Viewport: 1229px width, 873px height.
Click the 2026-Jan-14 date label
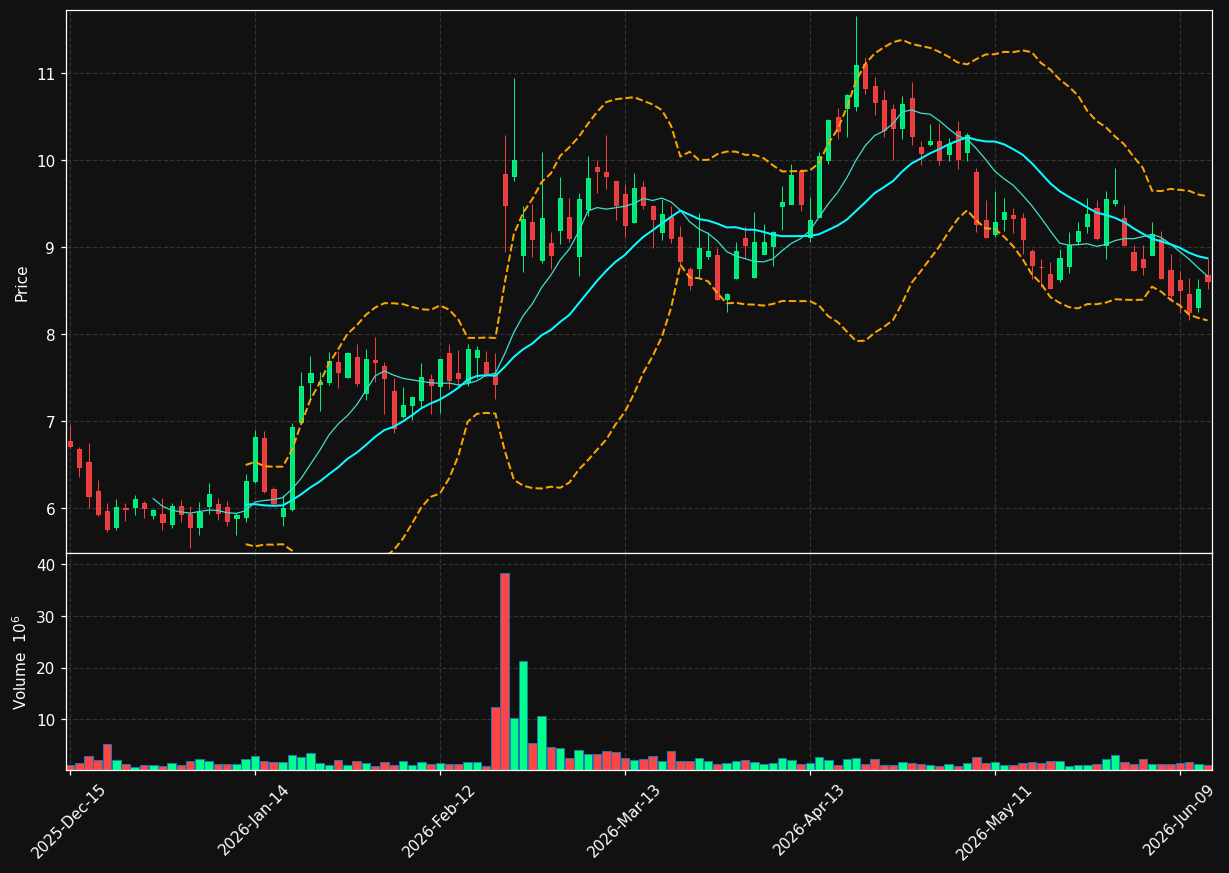[x=254, y=821]
